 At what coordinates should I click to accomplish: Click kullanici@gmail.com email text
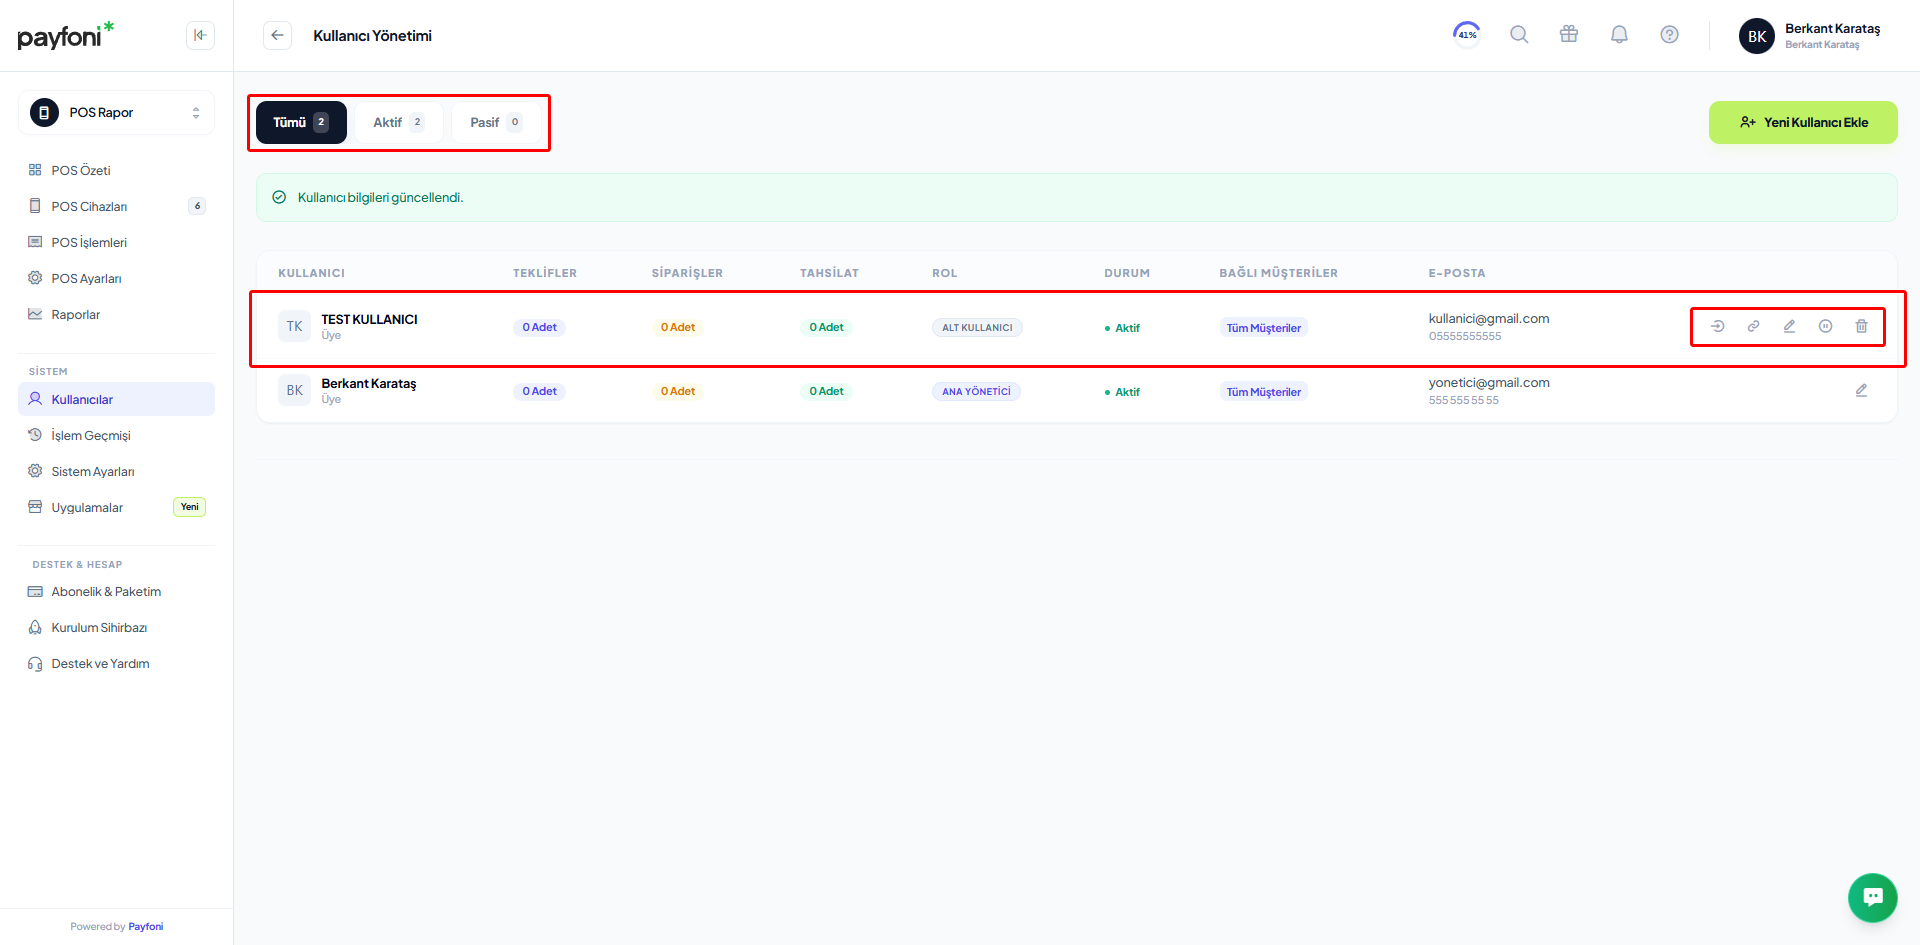coord(1489,318)
